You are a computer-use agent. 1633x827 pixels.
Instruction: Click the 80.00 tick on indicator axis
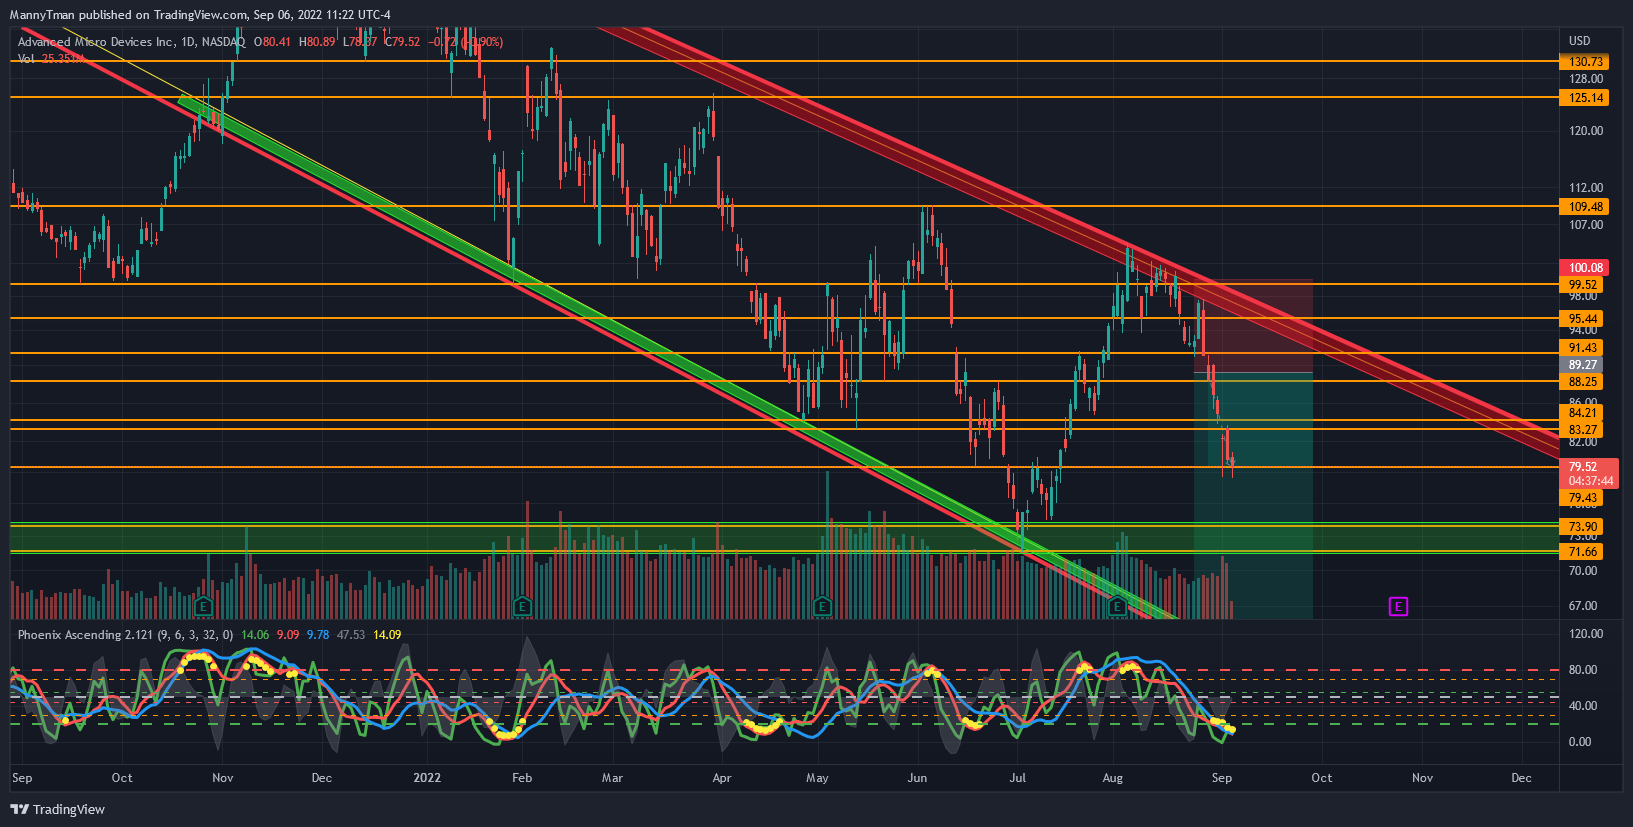click(x=1582, y=670)
